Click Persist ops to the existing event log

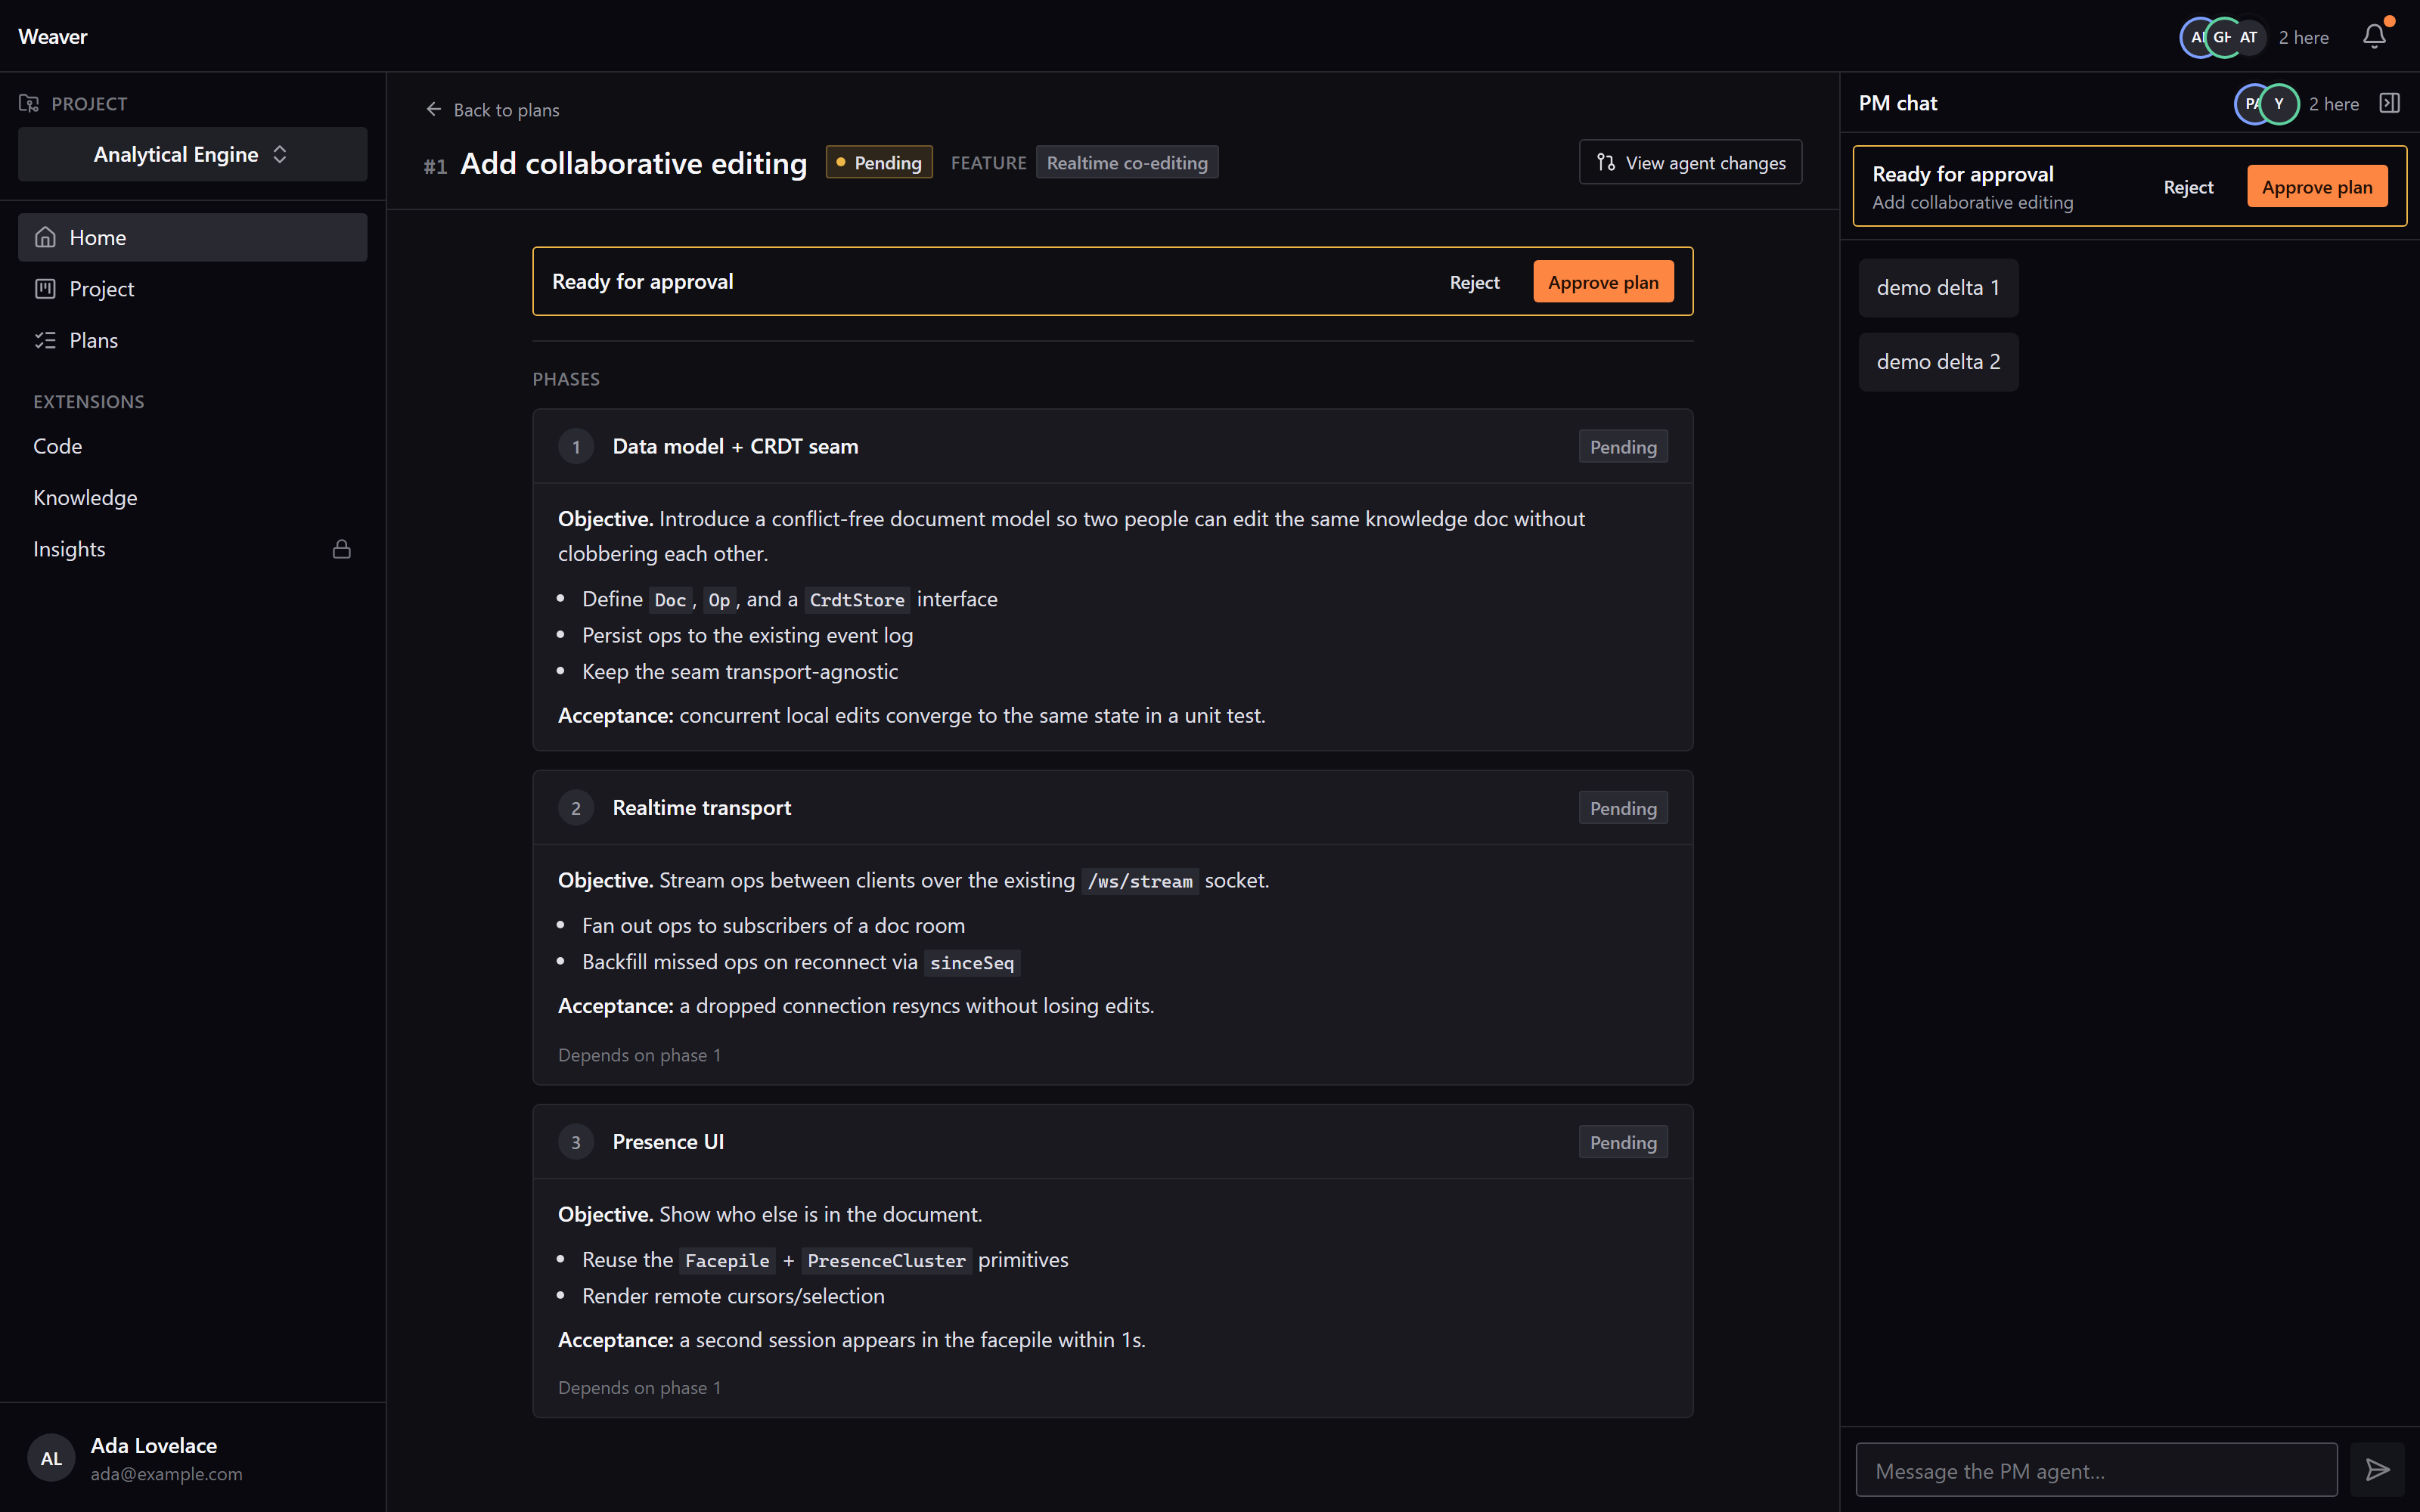(747, 636)
